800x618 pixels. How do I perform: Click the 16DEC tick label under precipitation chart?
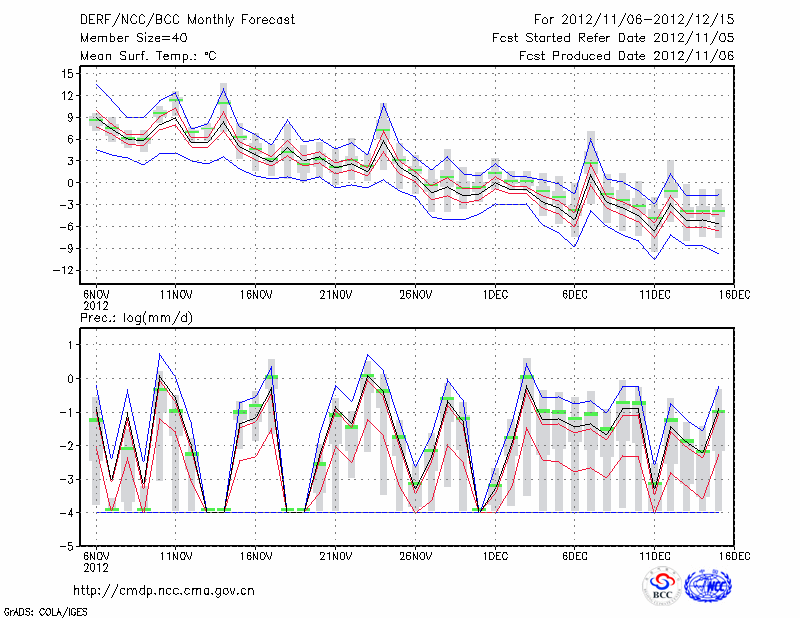(x=733, y=555)
